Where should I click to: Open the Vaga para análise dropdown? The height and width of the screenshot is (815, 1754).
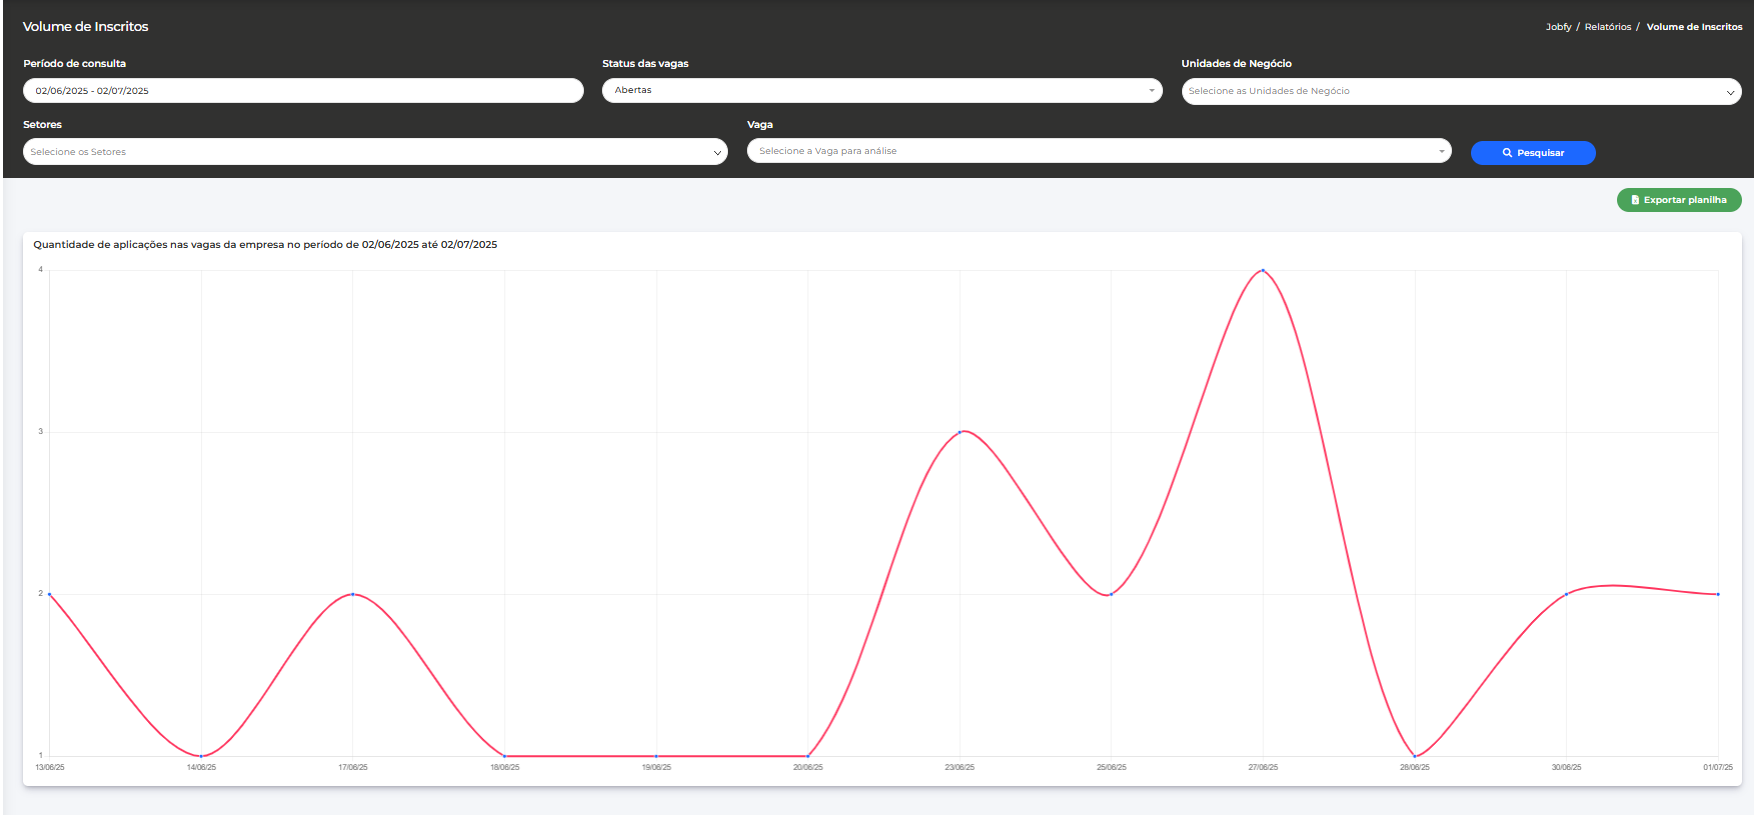(1098, 151)
